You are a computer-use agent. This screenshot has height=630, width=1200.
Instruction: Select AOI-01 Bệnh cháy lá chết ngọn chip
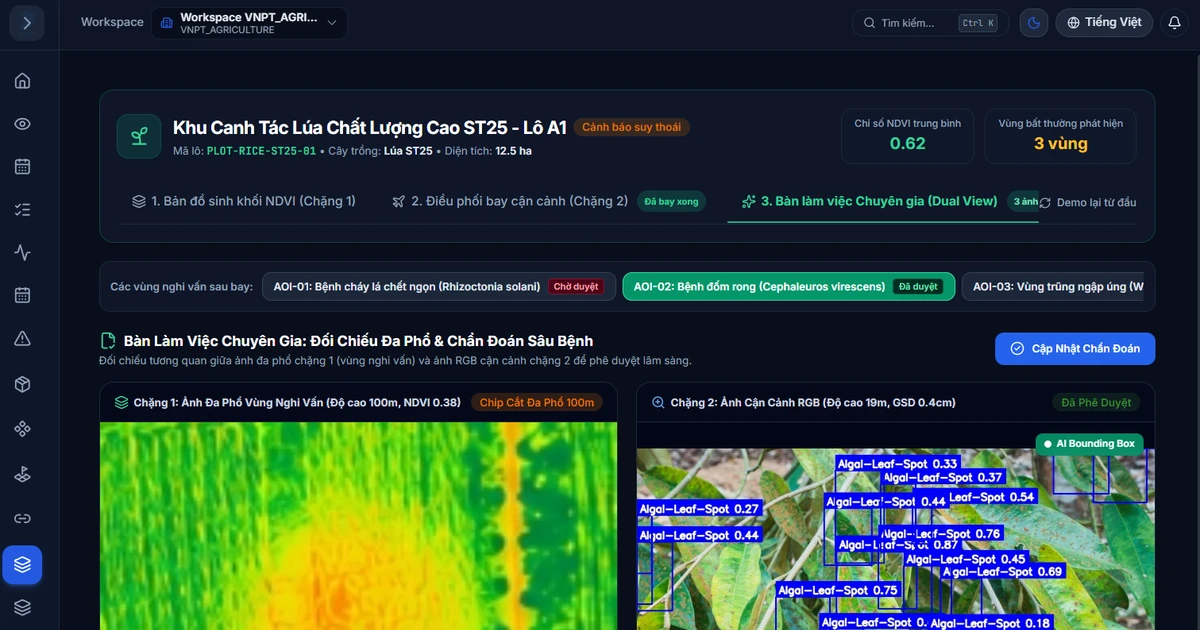pos(439,287)
